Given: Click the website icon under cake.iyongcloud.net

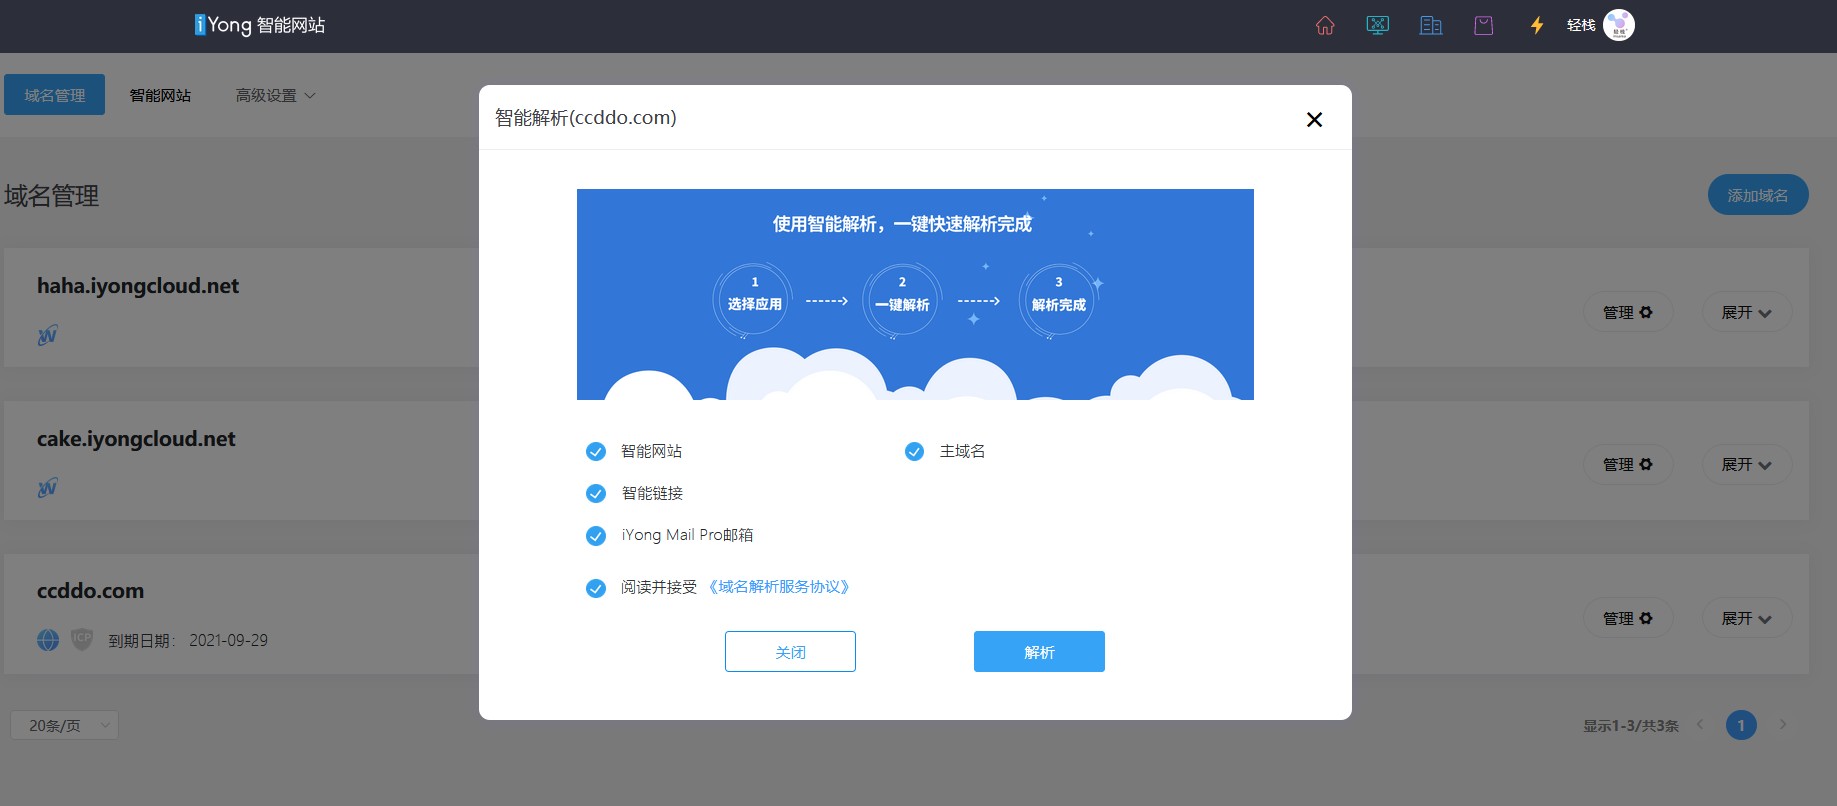Looking at the screenshot, I should pos(47,488).
